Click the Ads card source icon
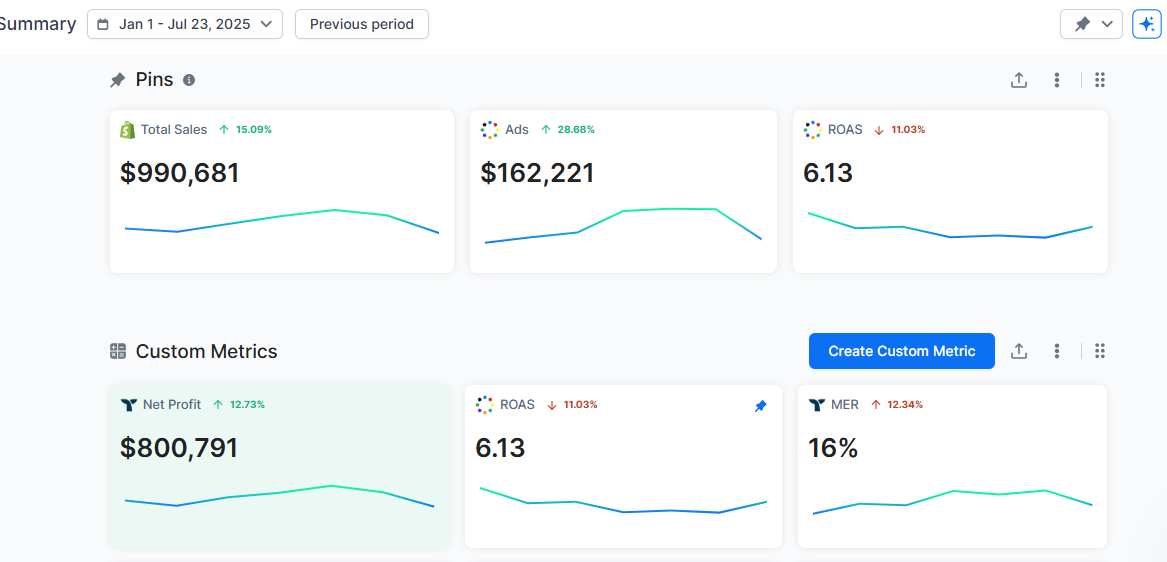Screen dimensions: 1167x562 (x=489, y=130)
